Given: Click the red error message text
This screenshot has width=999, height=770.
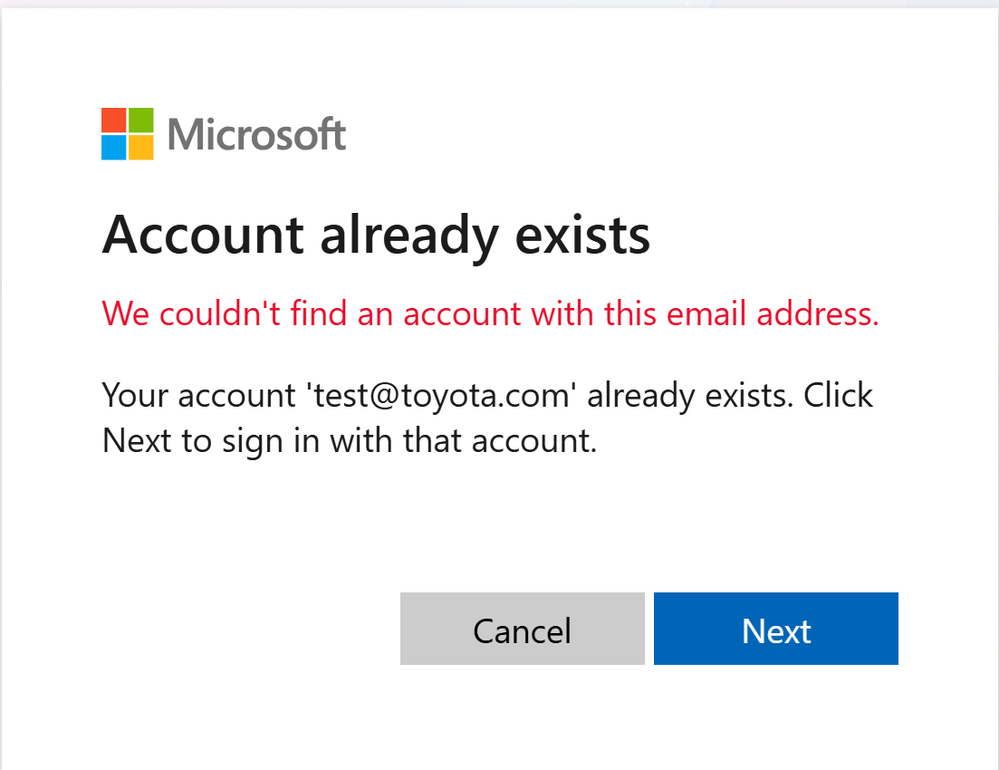Looking at the screenshot, I should point(490,315).
